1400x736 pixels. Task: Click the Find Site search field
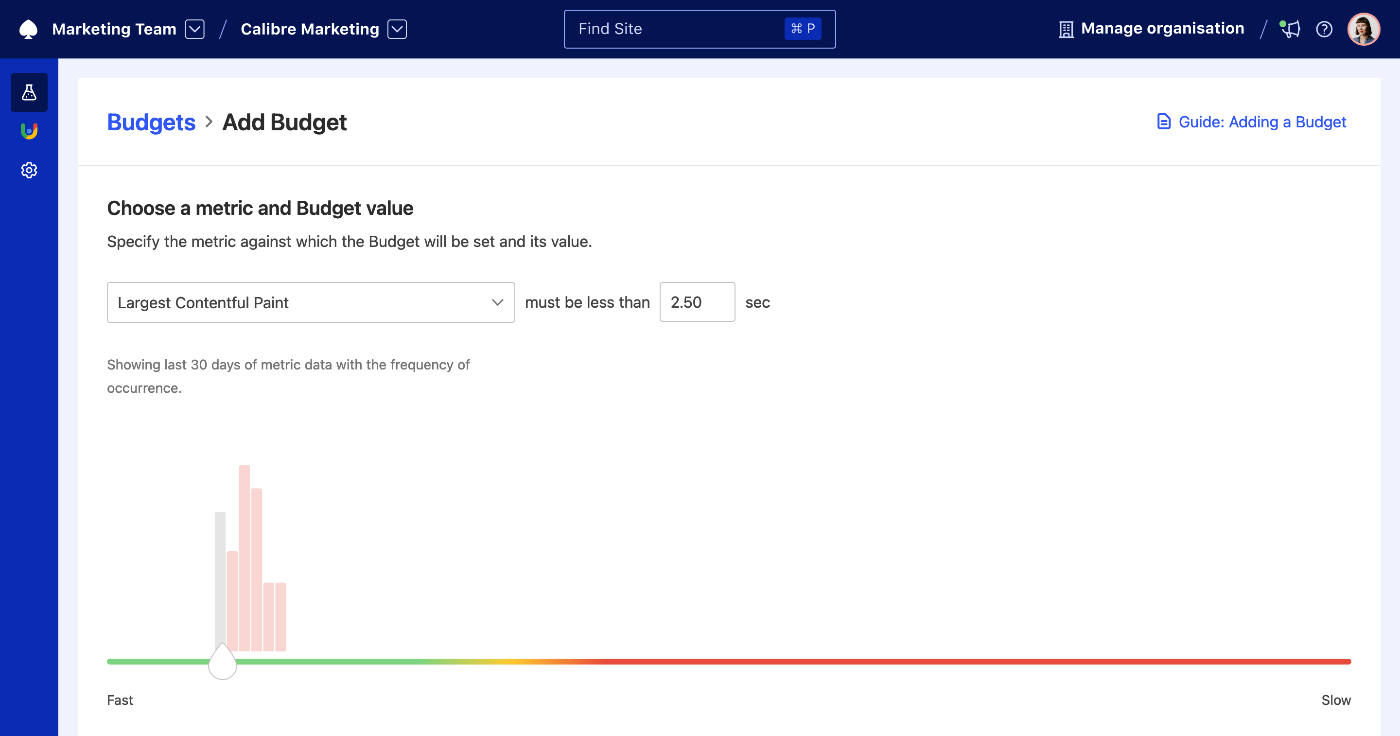coord(699,28)
